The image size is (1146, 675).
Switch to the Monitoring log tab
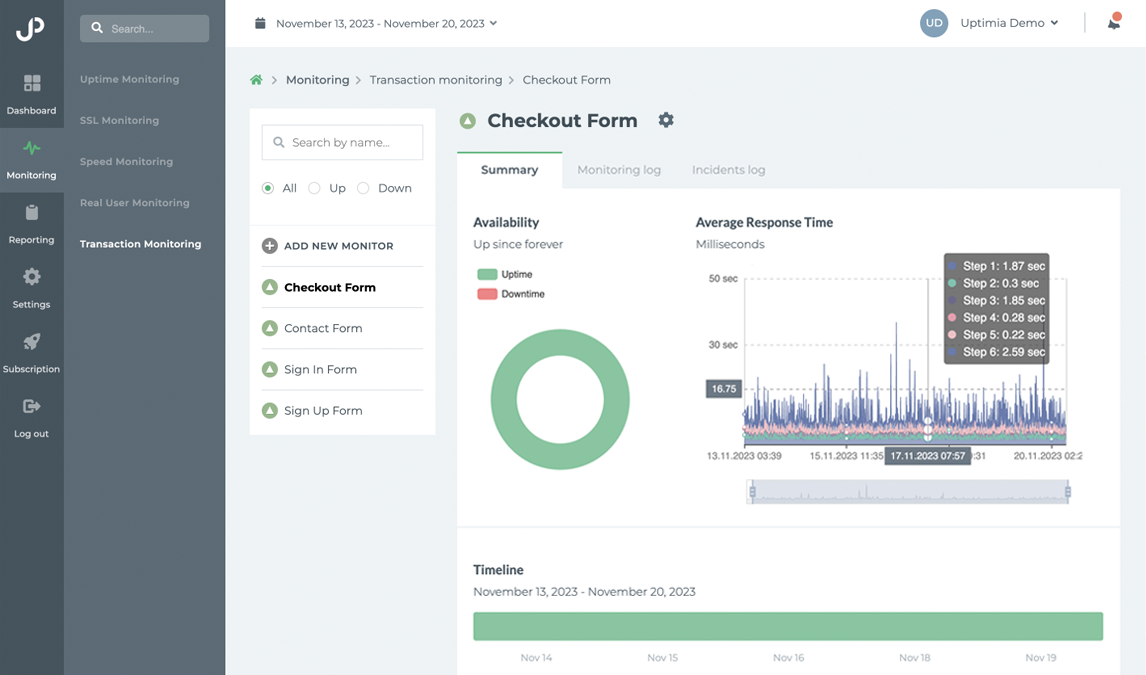619,170
